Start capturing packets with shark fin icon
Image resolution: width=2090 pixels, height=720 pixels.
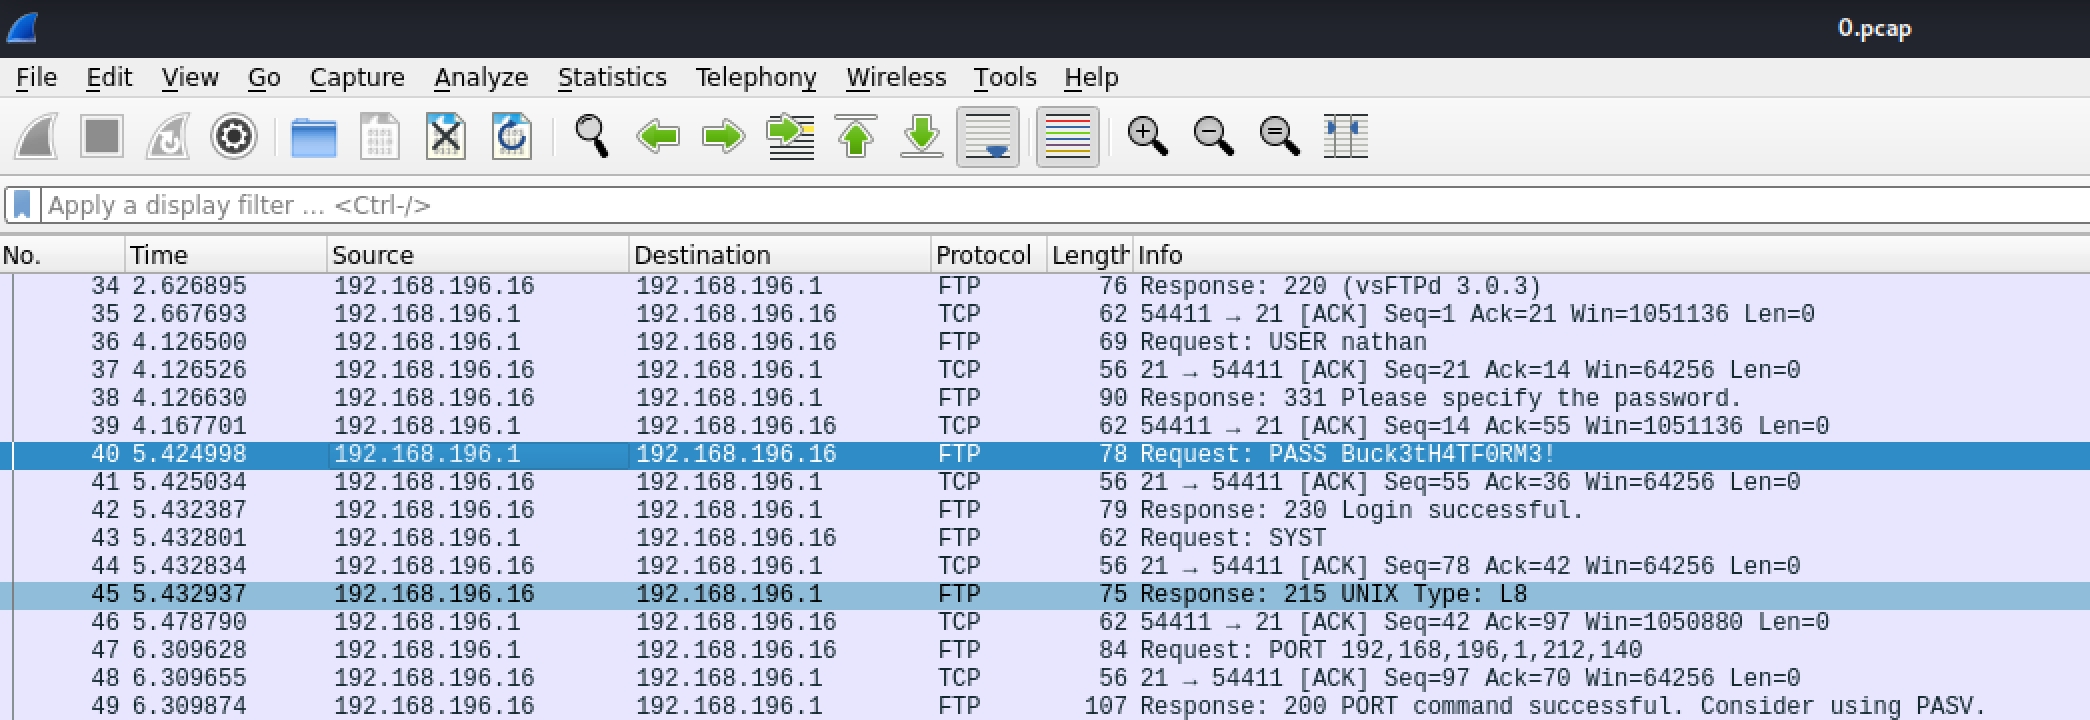36,136
